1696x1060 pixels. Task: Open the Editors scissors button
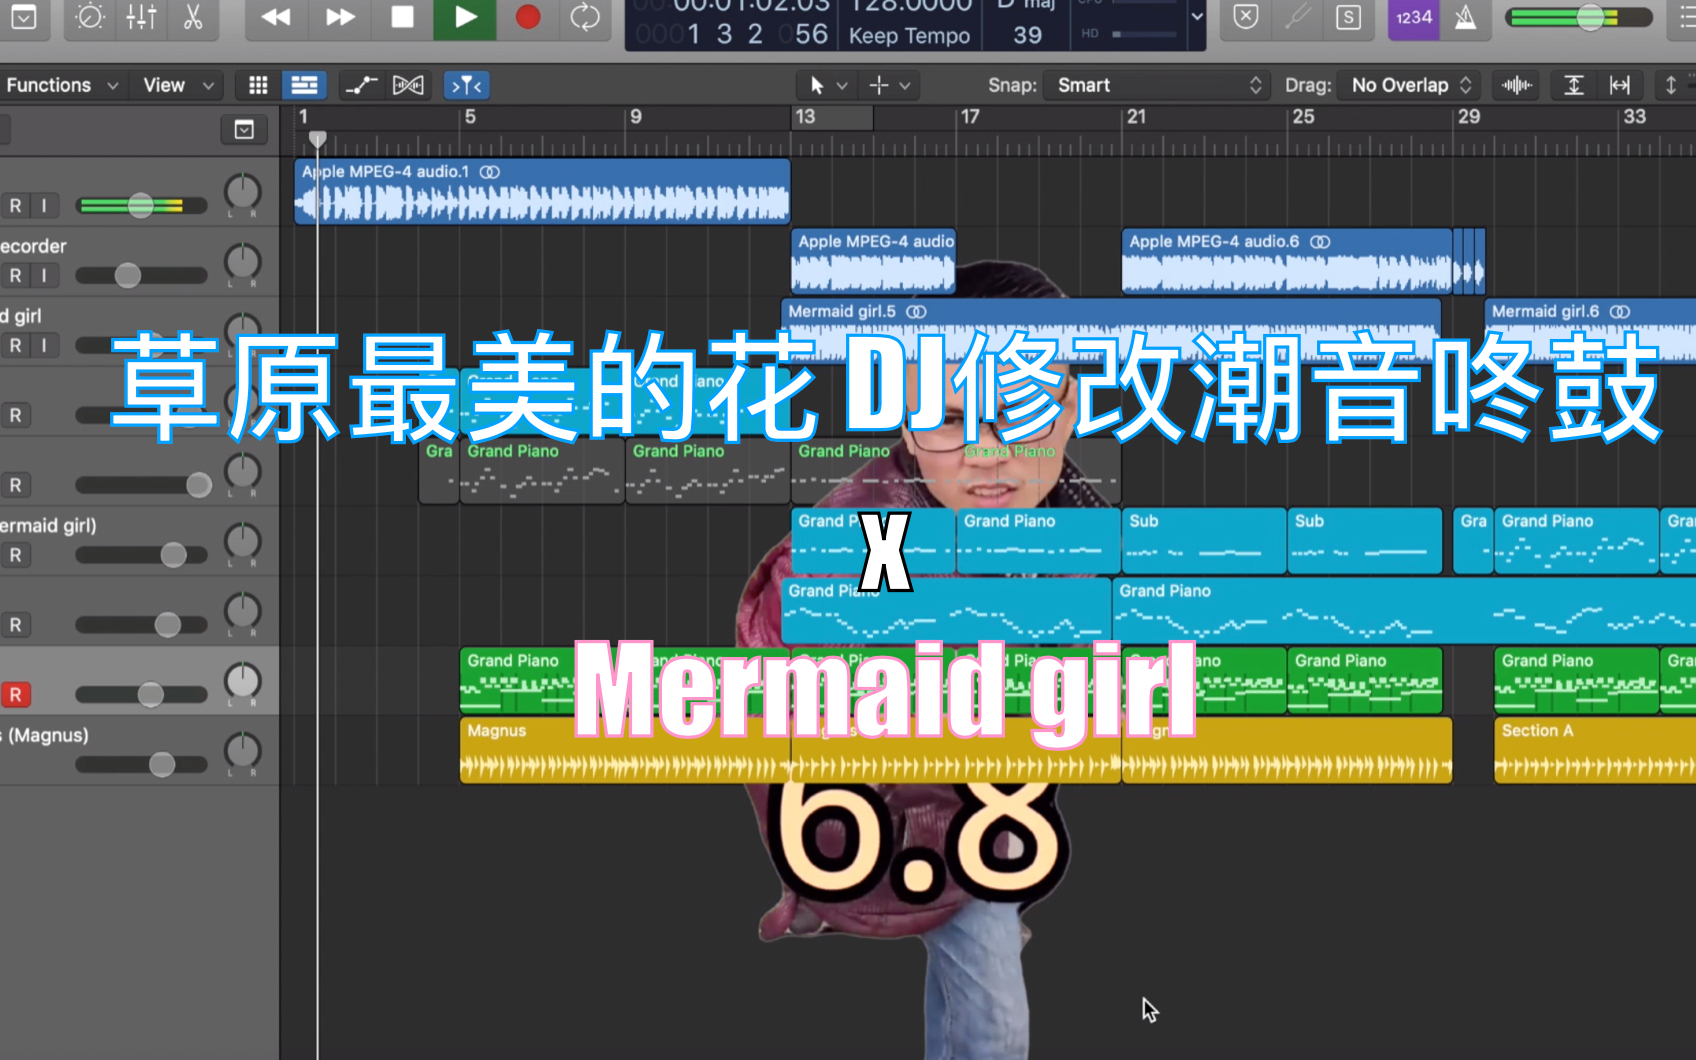[x=193, y=17]
